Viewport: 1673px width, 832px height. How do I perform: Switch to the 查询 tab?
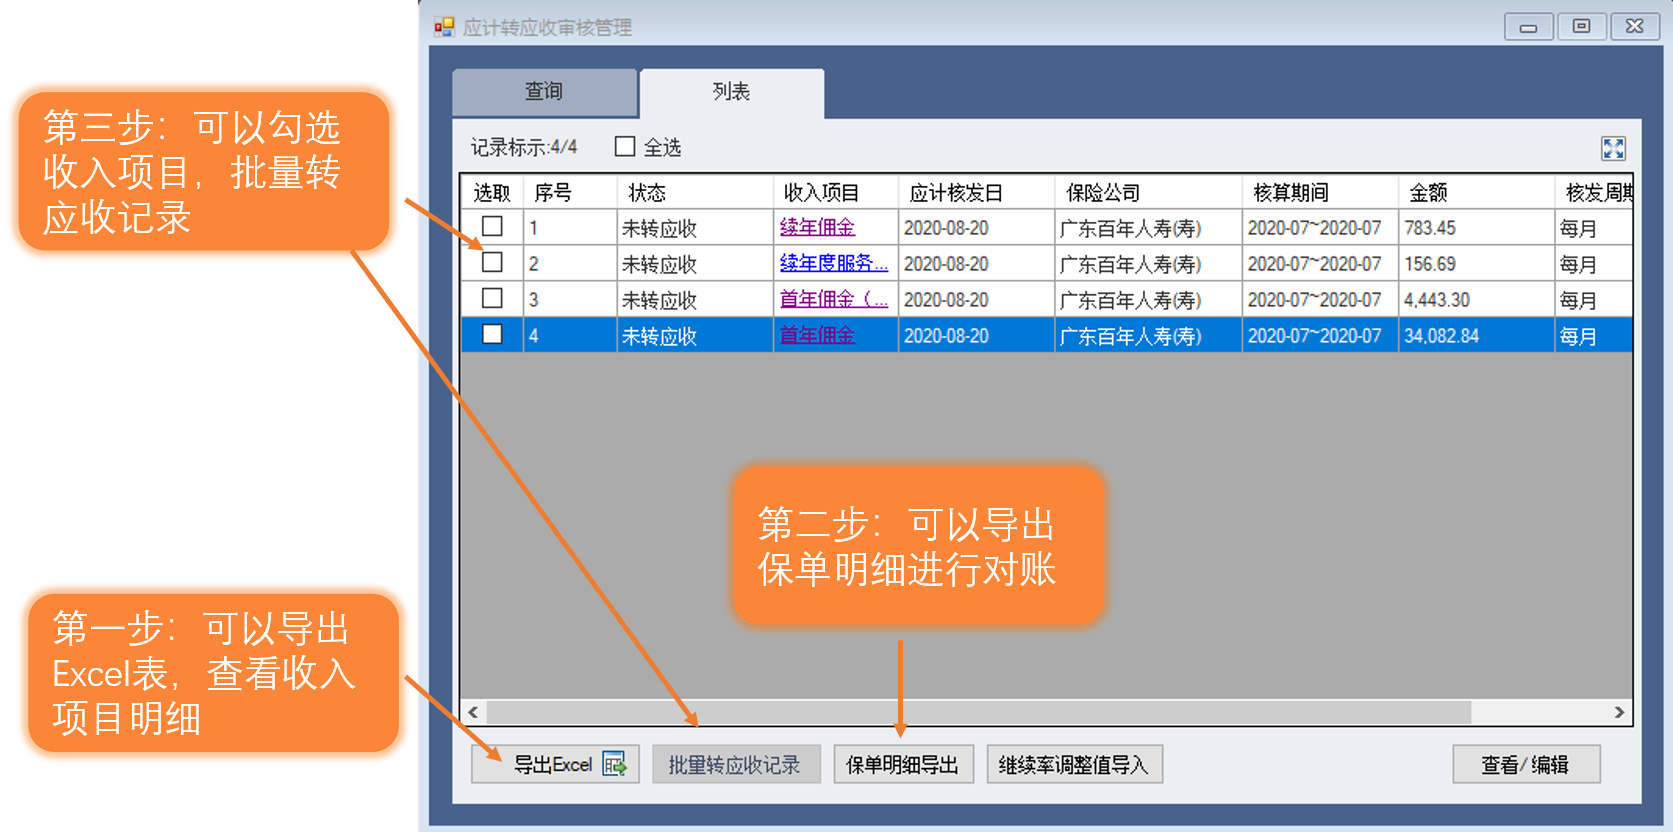(x=544, y=92)
